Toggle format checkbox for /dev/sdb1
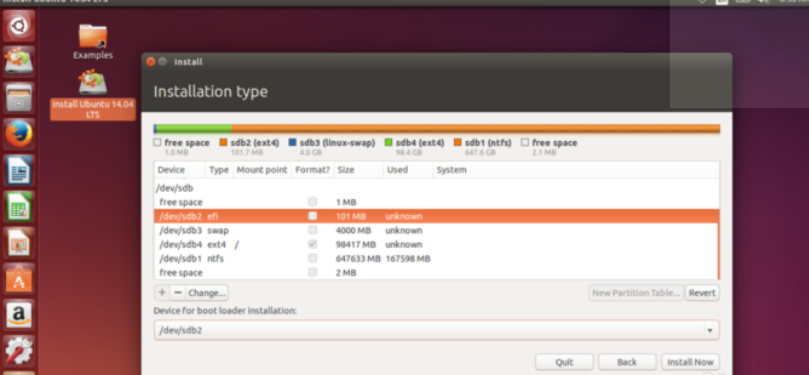809x375 pixels. 313,258
